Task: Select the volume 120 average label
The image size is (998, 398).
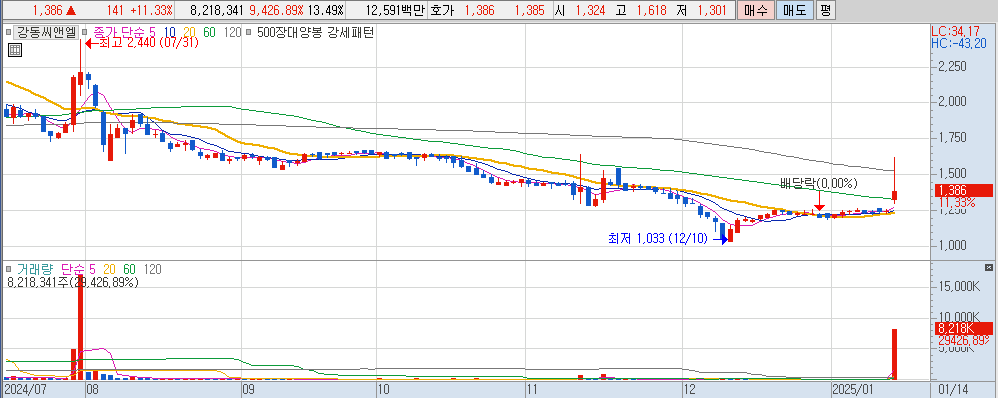Action: tap(153, 270)
